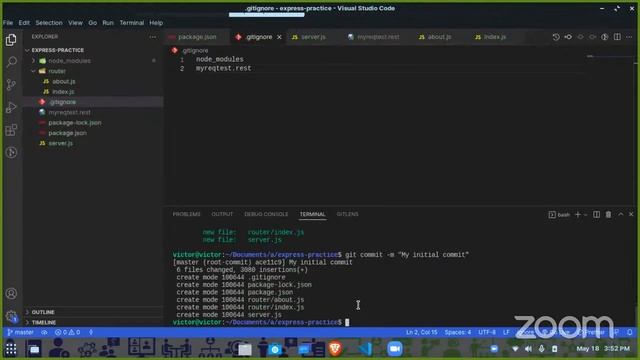This screenshot has width=640, height=360.
Task: Open about.js in the explorer tree
Action: [x=64, y=81]
